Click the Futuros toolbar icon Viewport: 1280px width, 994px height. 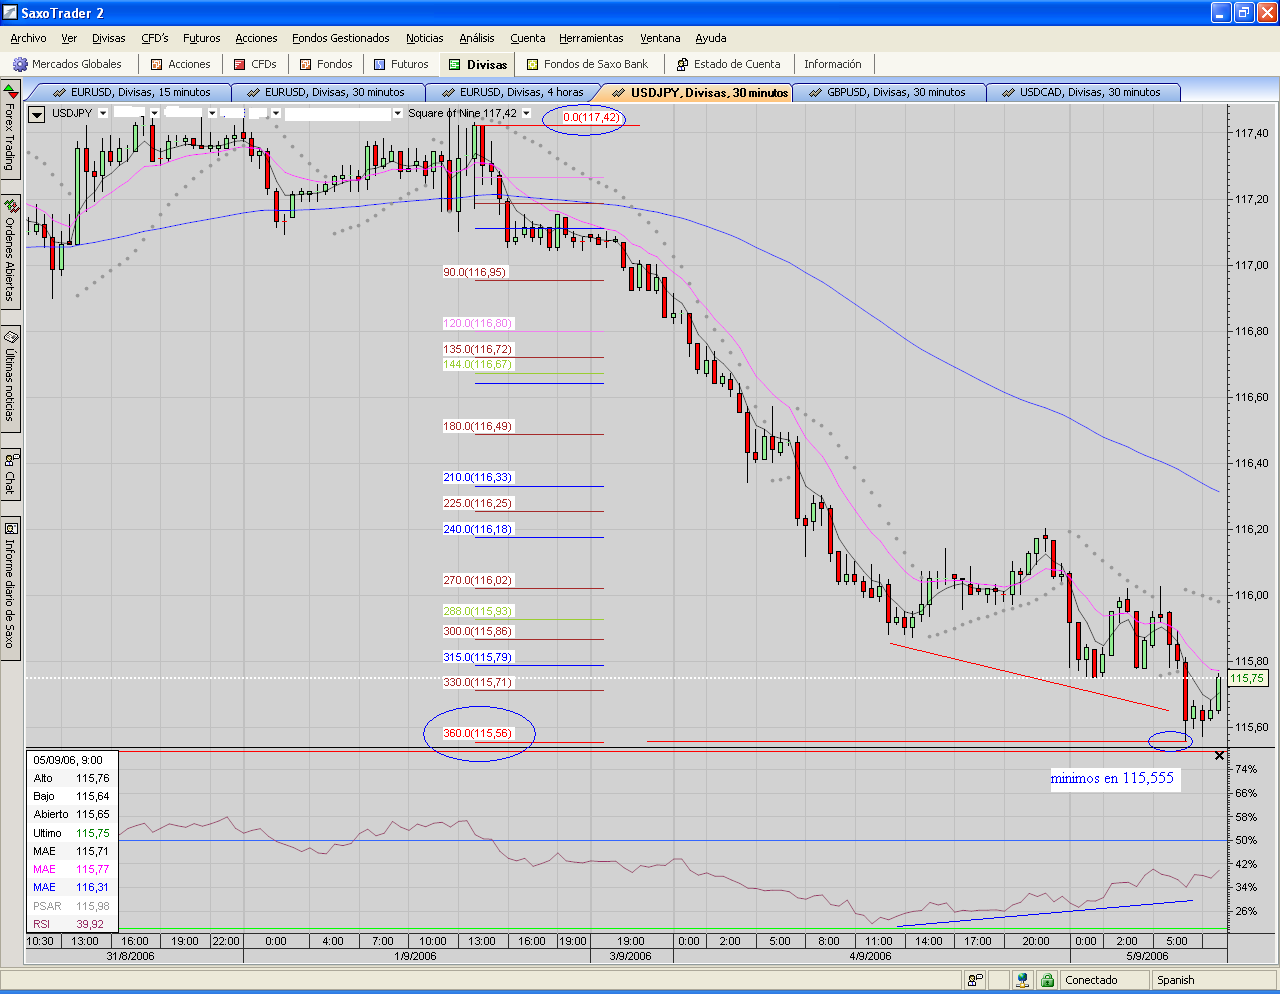pyautogui.click(x=380, y=64)
